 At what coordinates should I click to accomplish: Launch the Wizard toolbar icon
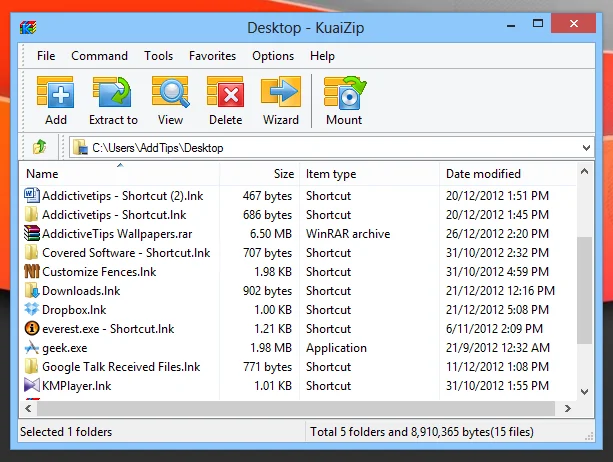pos(281,91)
